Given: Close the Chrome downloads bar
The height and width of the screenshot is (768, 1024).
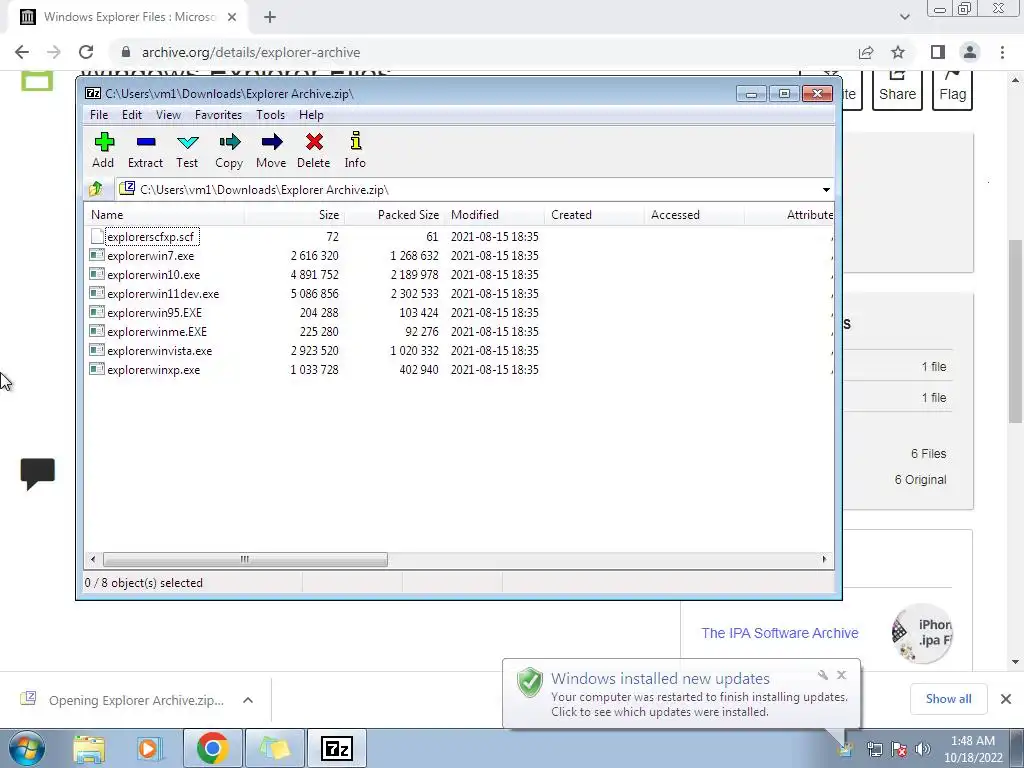Looking at the screenshot, I should pyautogui.click(x=1006, y=699).
